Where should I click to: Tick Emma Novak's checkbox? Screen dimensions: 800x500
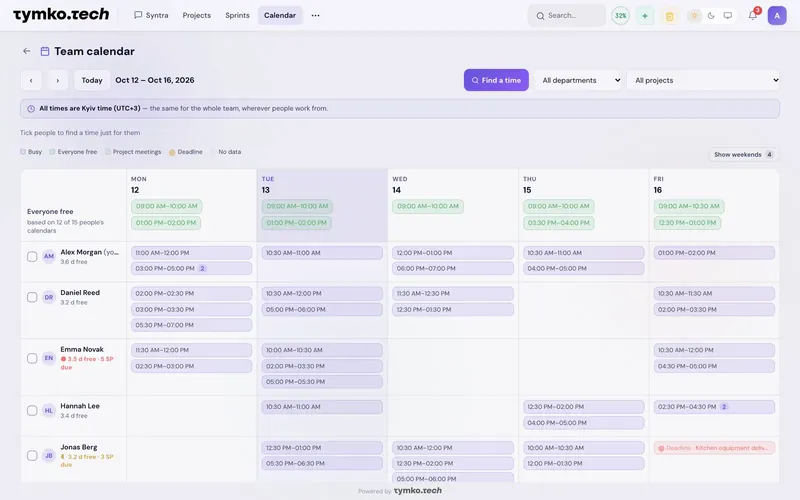pos(32,358)
